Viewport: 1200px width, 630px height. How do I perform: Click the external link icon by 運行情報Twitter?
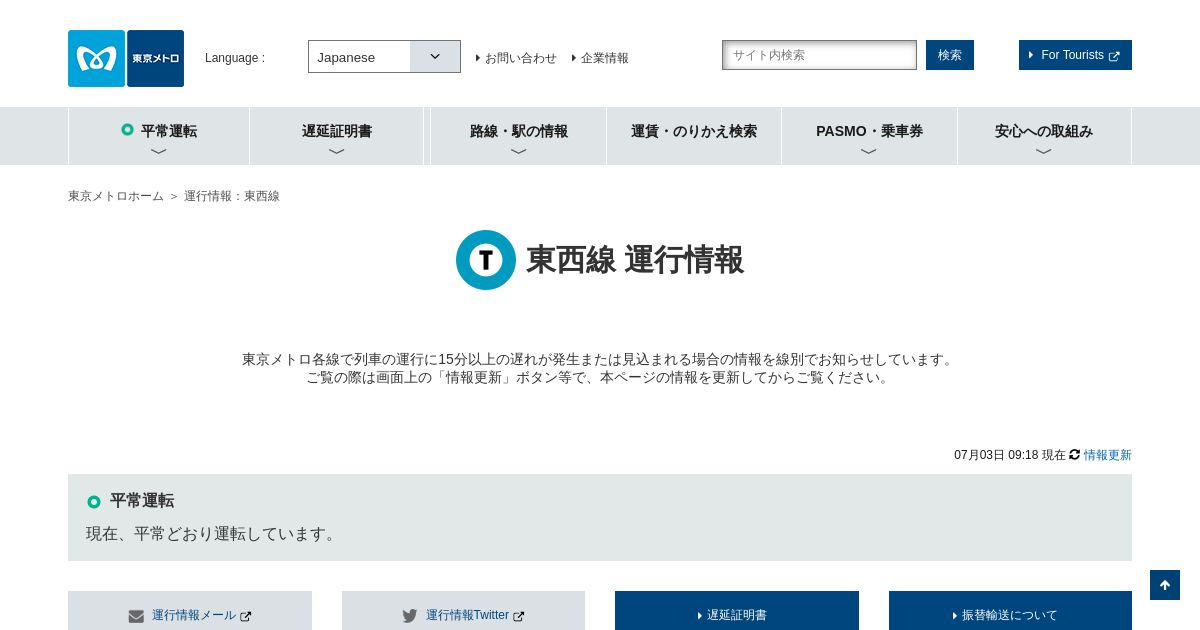518,616
